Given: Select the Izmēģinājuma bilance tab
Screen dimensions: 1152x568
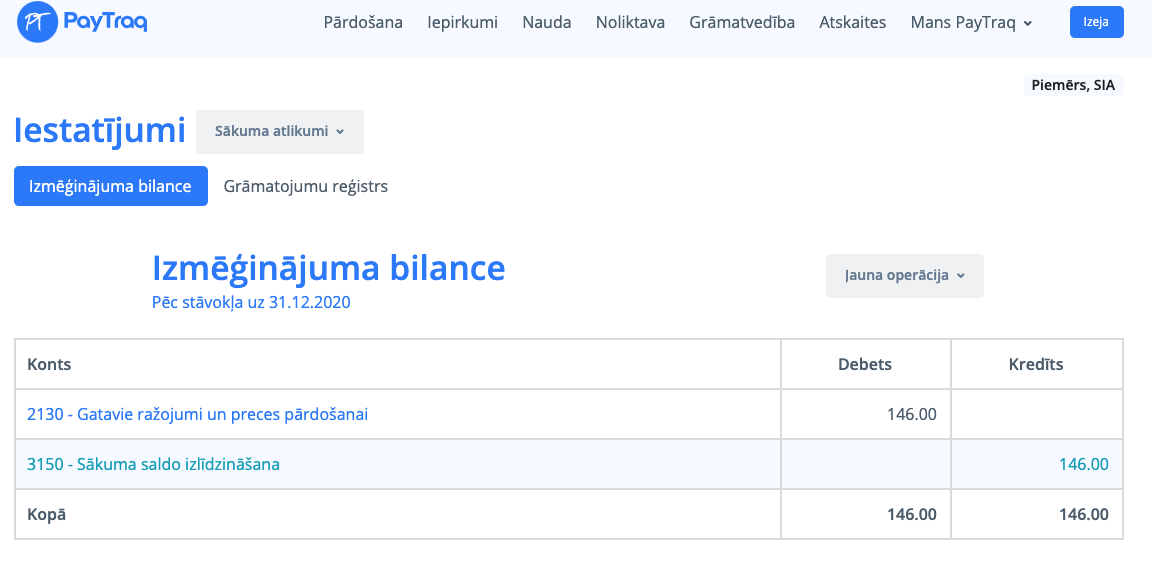Looking at the screenshot, I should [111, 186].
